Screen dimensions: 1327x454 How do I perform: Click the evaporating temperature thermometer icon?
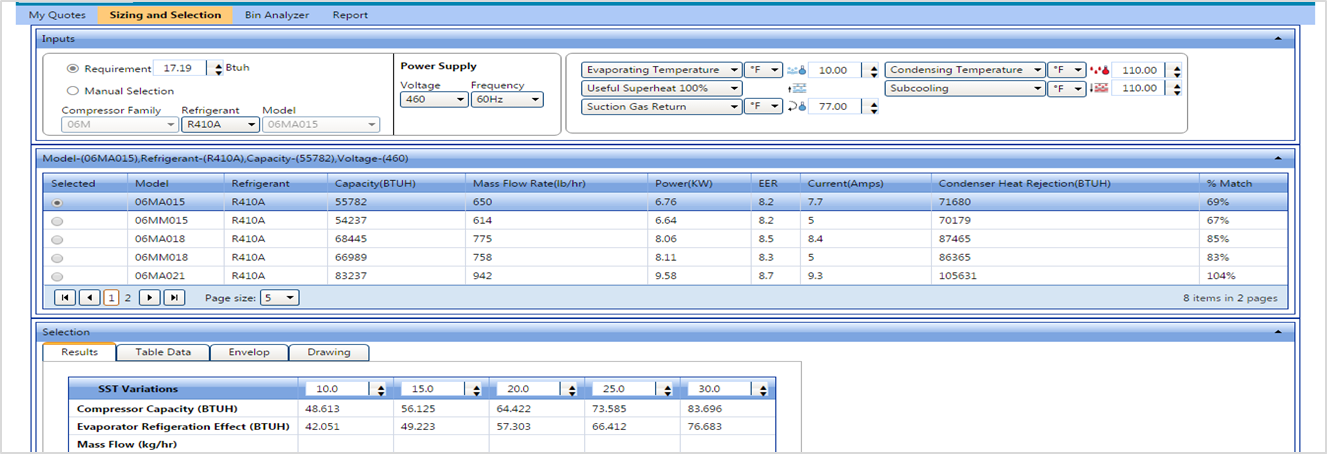point(796,70)
